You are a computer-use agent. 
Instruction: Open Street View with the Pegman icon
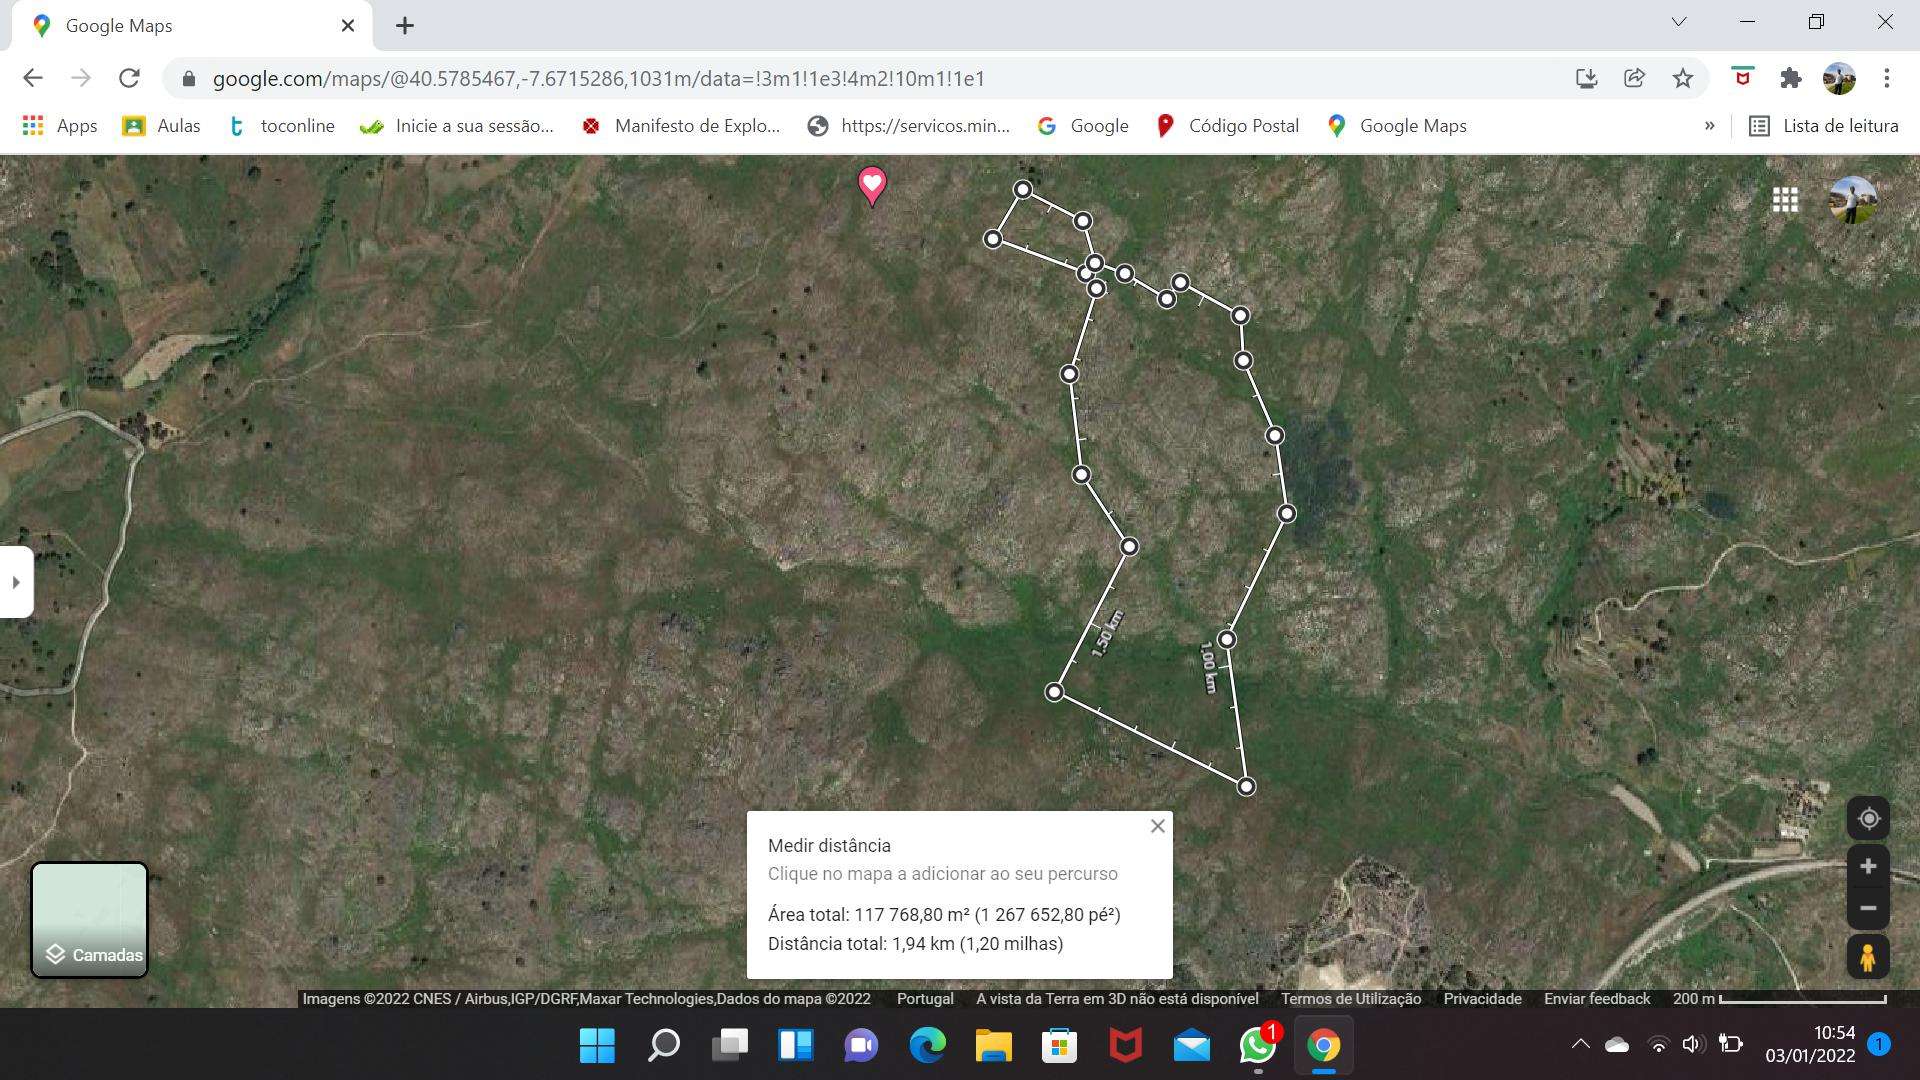click(x=1868, y=957)
